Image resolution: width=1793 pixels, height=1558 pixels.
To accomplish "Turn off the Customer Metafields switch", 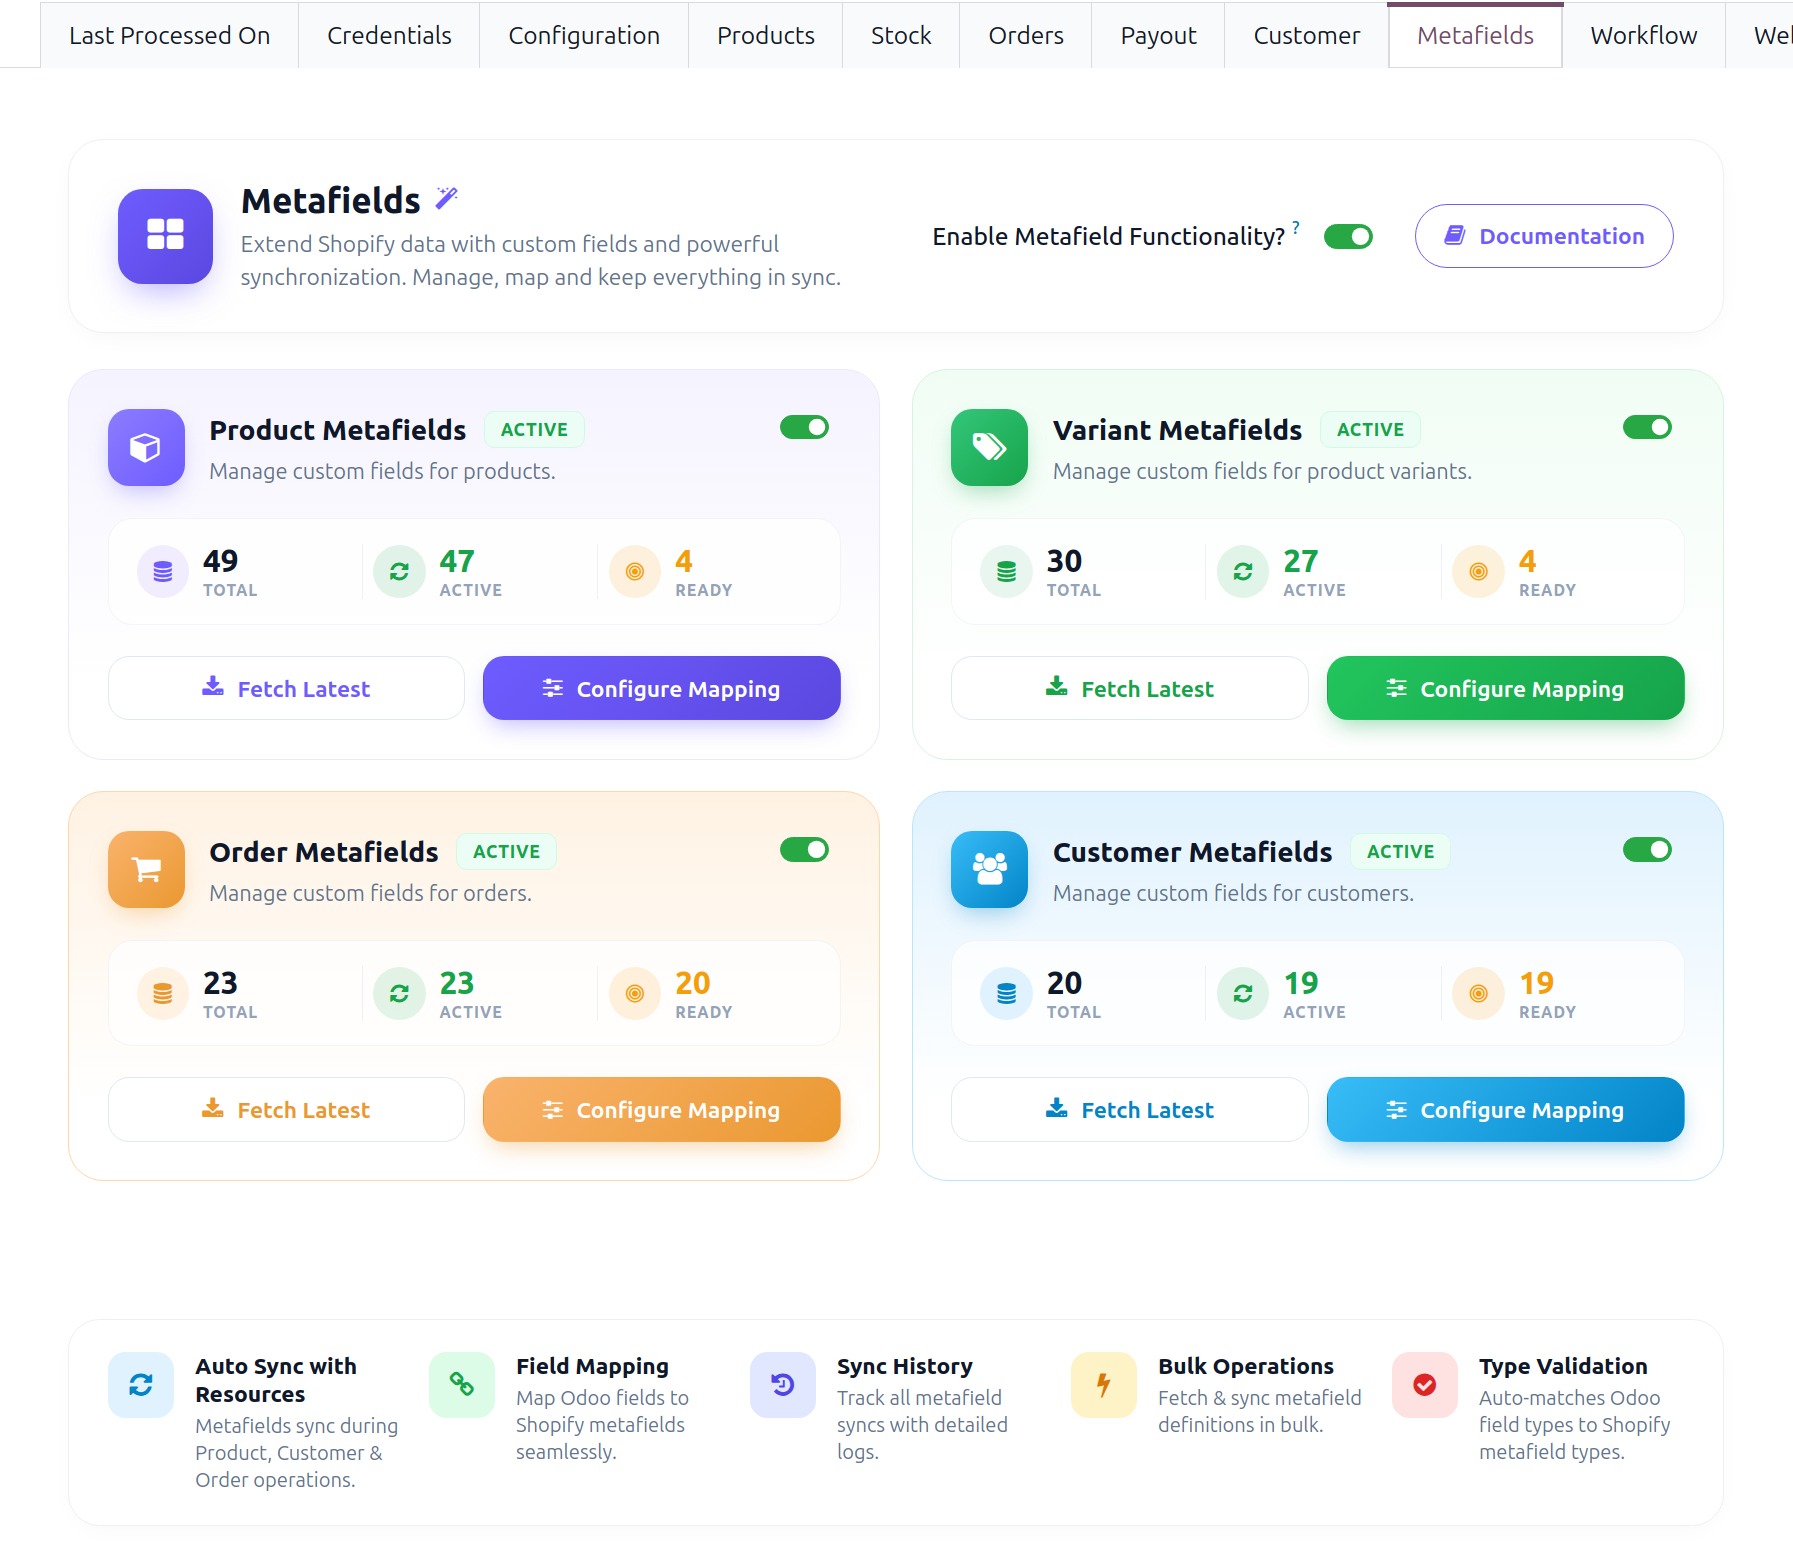I will click(x=1647, y=850).
